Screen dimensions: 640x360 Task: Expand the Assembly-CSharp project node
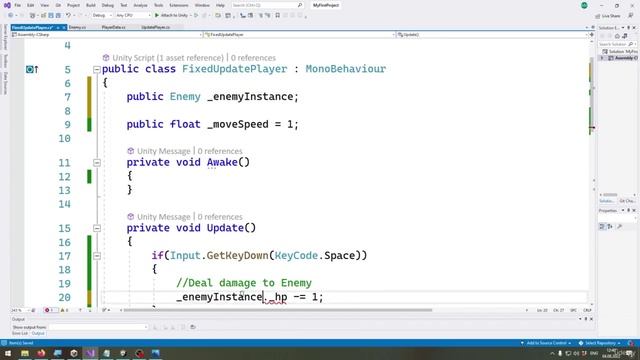602,58
